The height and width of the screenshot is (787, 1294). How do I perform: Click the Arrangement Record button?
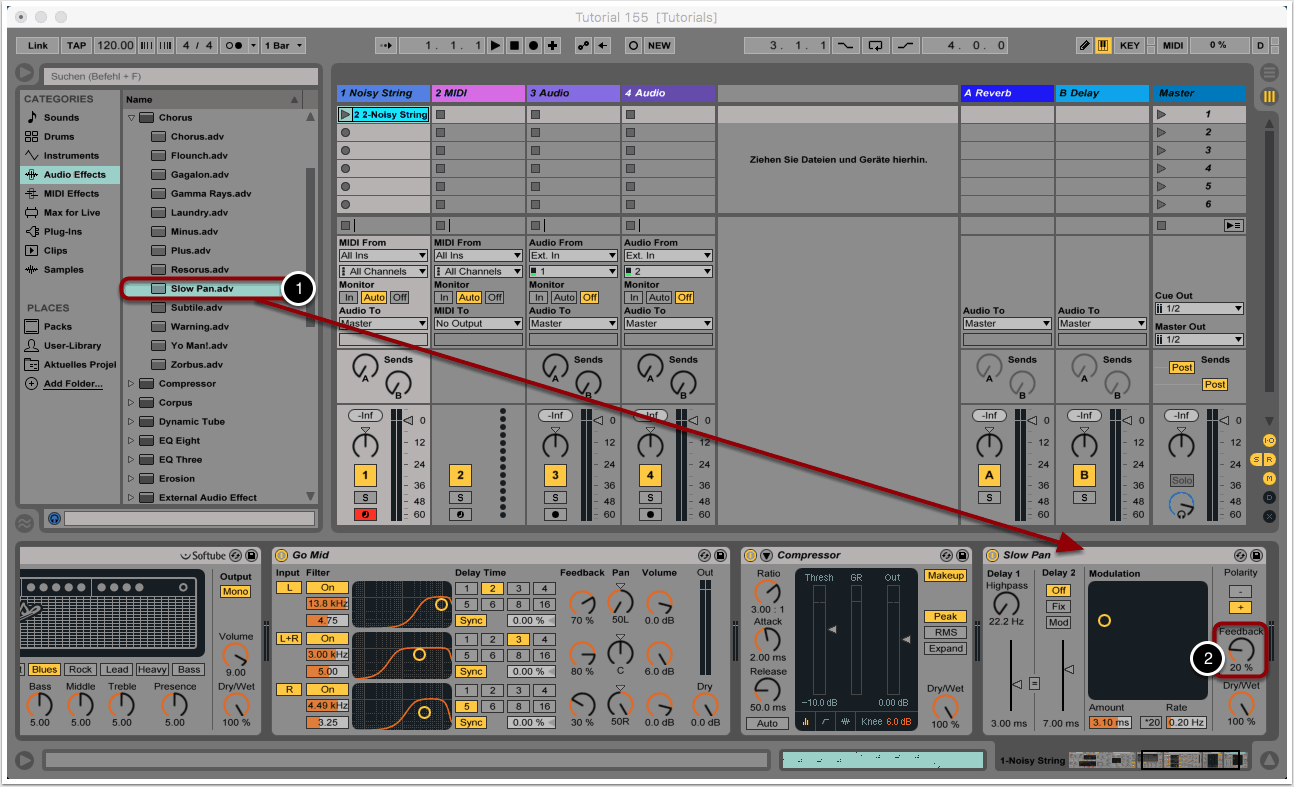point(533,46)
